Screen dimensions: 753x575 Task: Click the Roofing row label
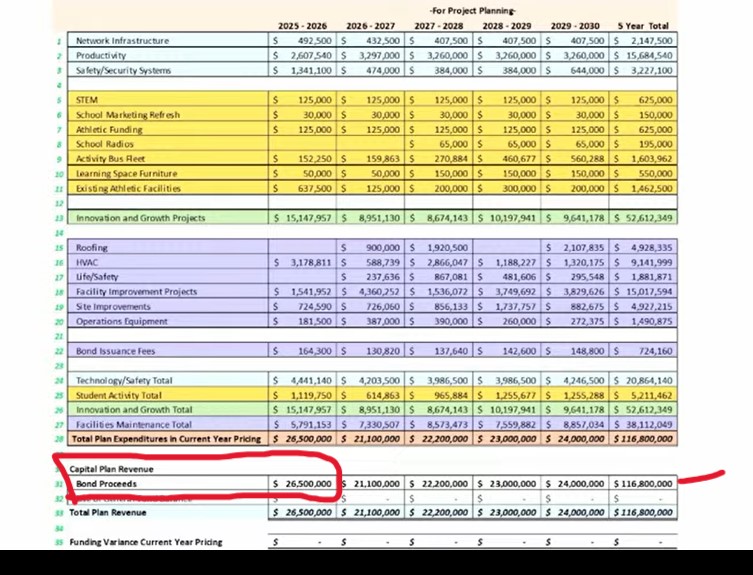coord(92,248)
